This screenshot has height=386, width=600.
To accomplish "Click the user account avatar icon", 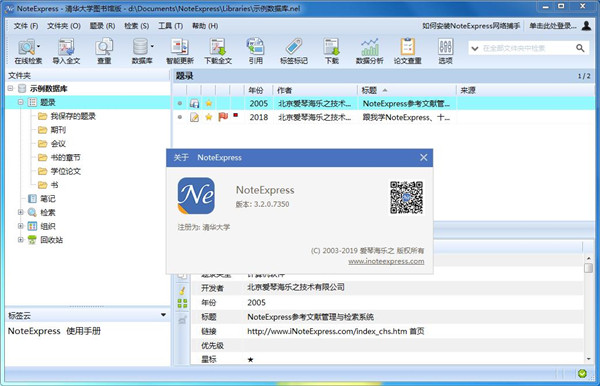I will (x=586, y=26).
